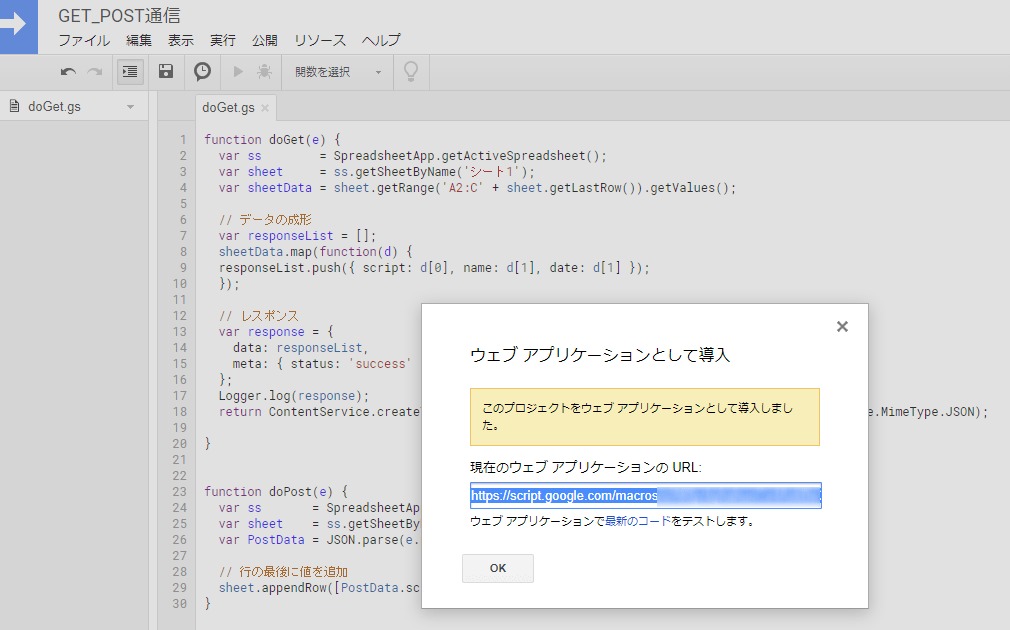Redo the last edit
The image size is (1010, 630).
(95, 72)
